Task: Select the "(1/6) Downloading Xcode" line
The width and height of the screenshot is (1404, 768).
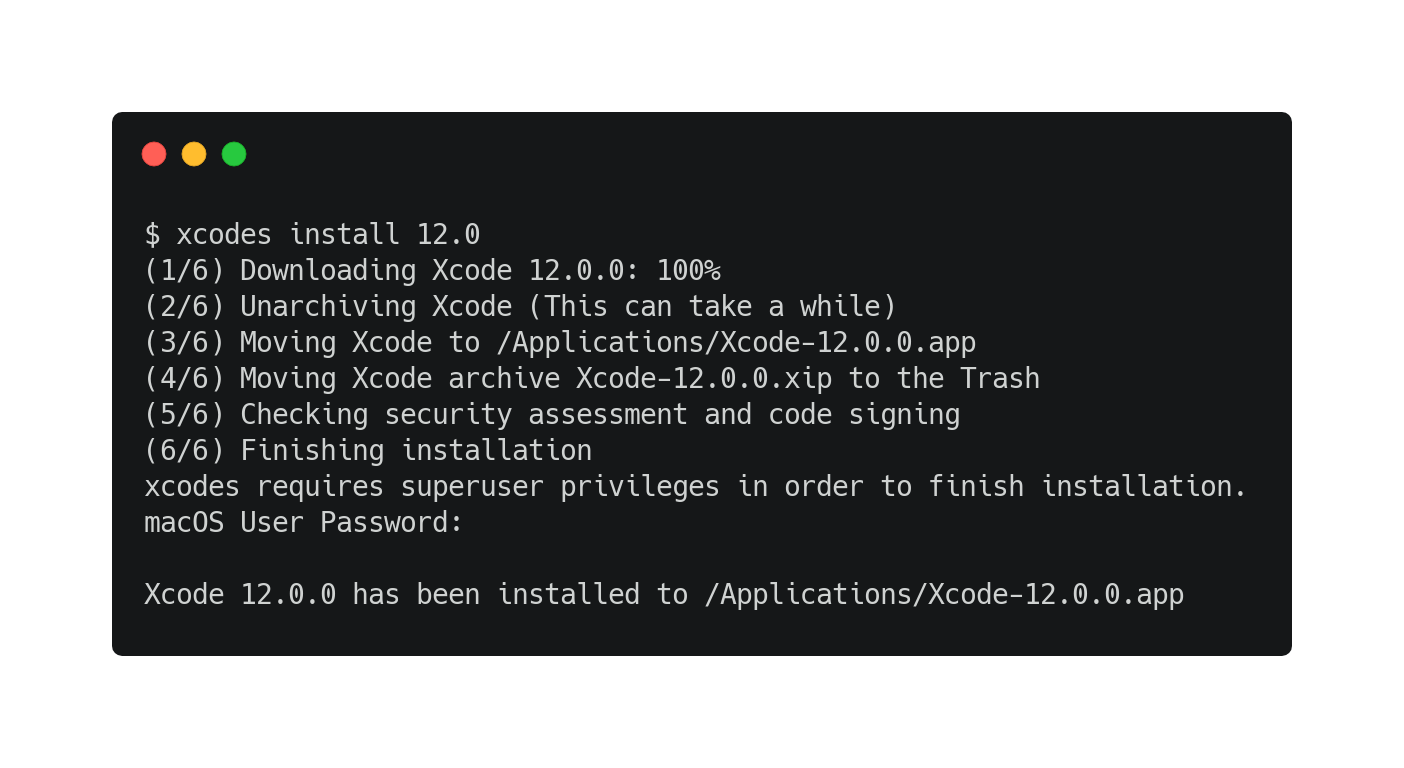Action: click(432, 271)
